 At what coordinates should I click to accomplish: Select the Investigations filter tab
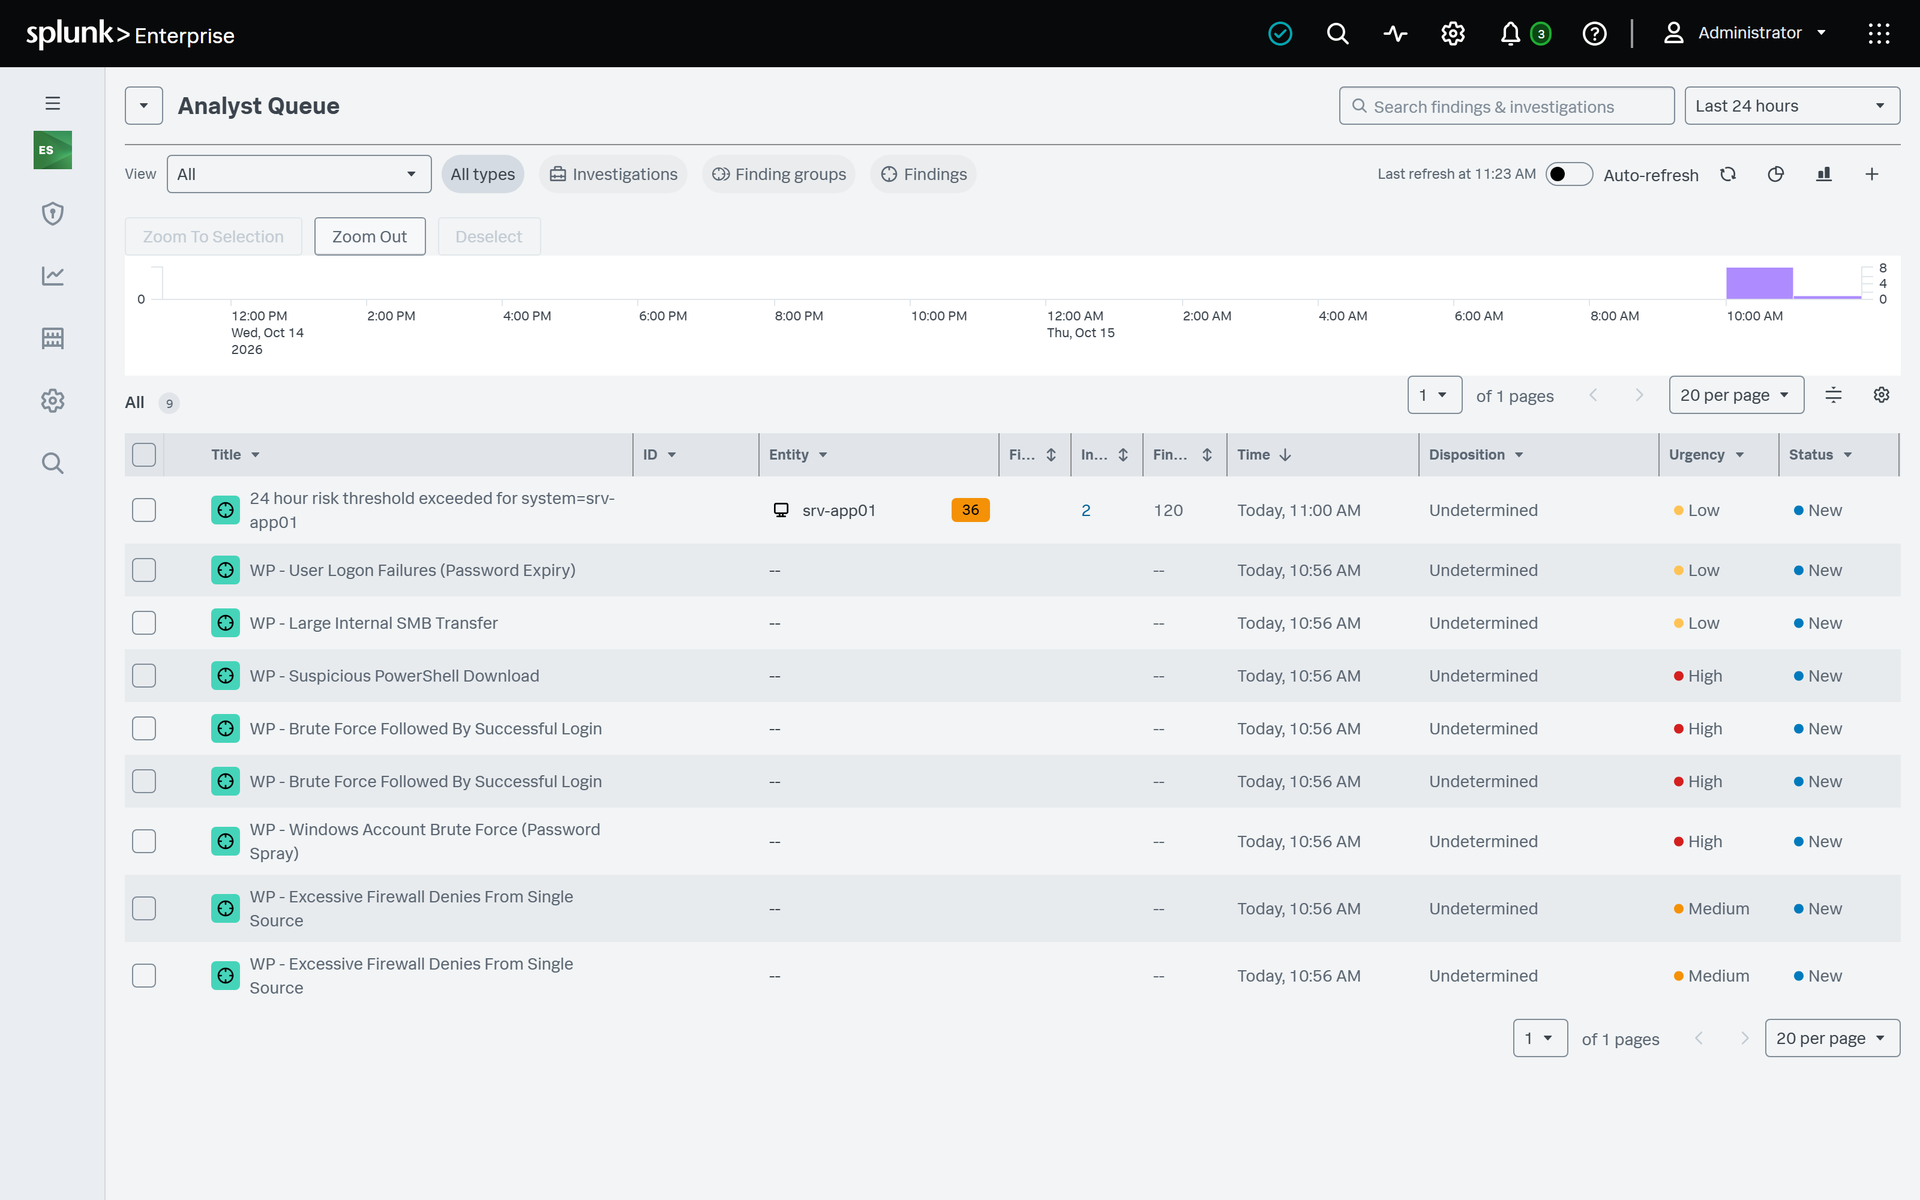point(613,174)
